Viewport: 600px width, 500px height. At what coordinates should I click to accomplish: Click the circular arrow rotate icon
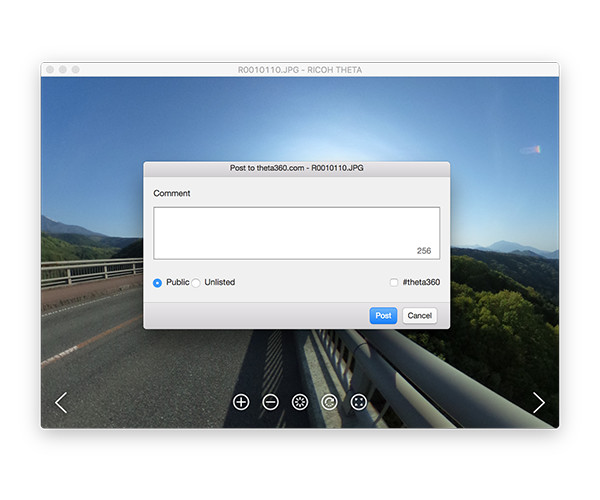(x=329, y=402)
